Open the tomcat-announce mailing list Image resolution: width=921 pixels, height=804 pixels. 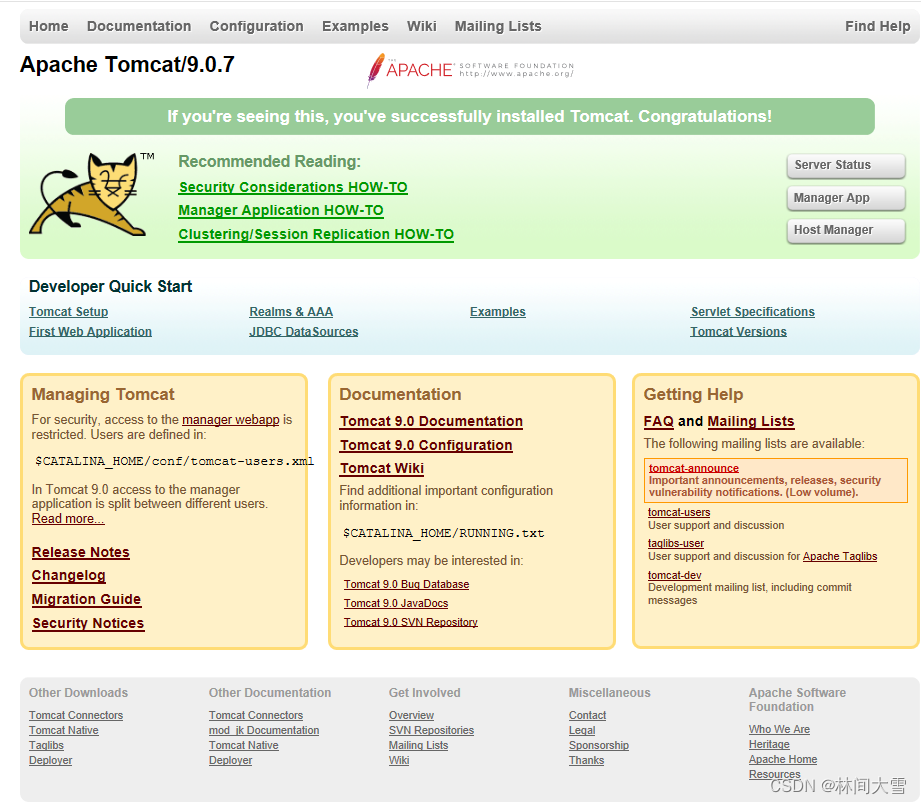coord(694,468)
